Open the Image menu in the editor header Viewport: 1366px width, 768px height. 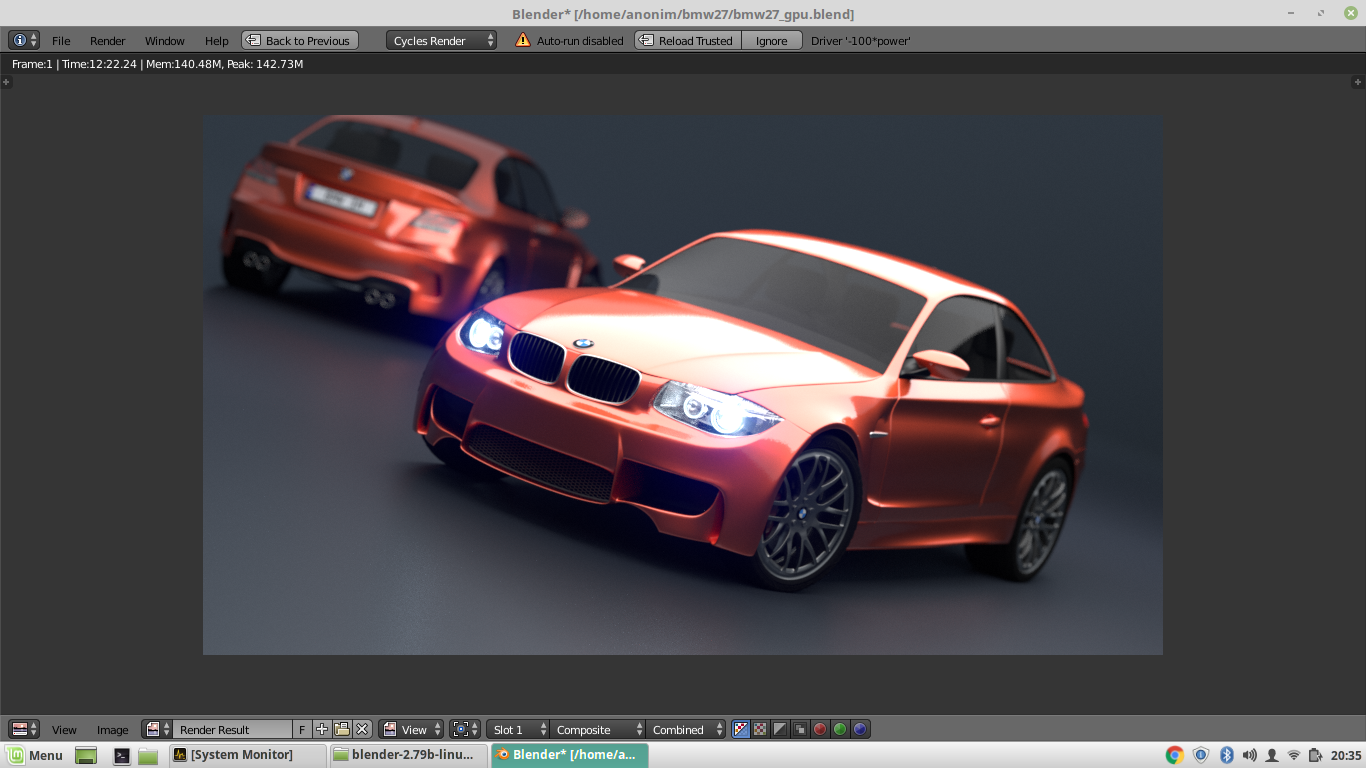pos(112,729)
